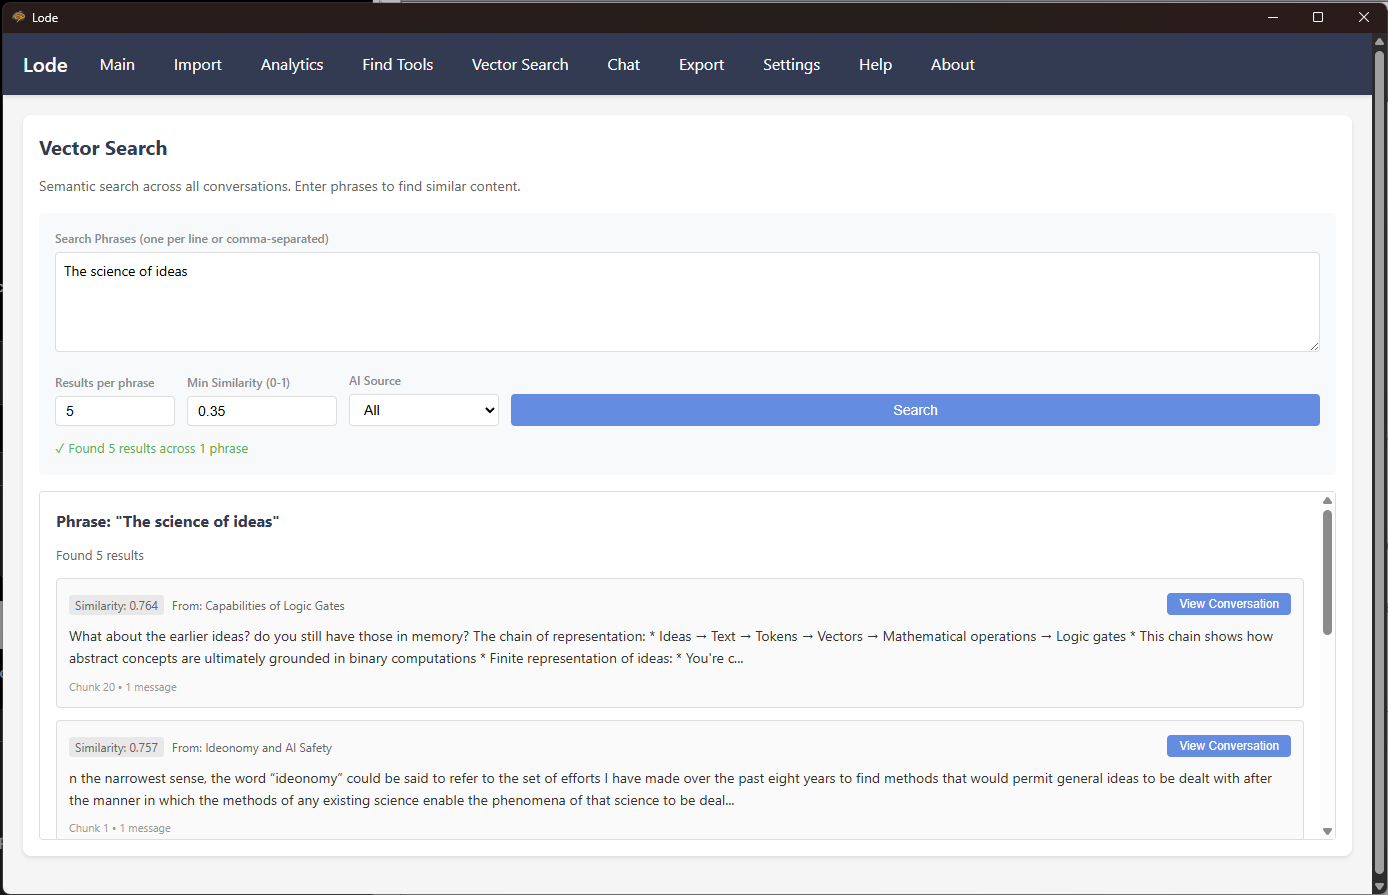Click inside the Search Phrases text area
This screenshot has height=895, width=1388.
(688, 300)
